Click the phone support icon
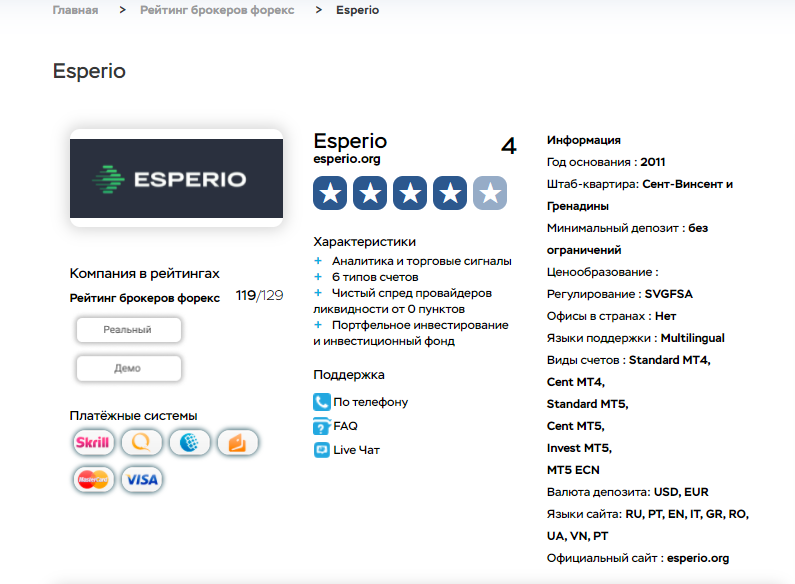 click(321, 402)
